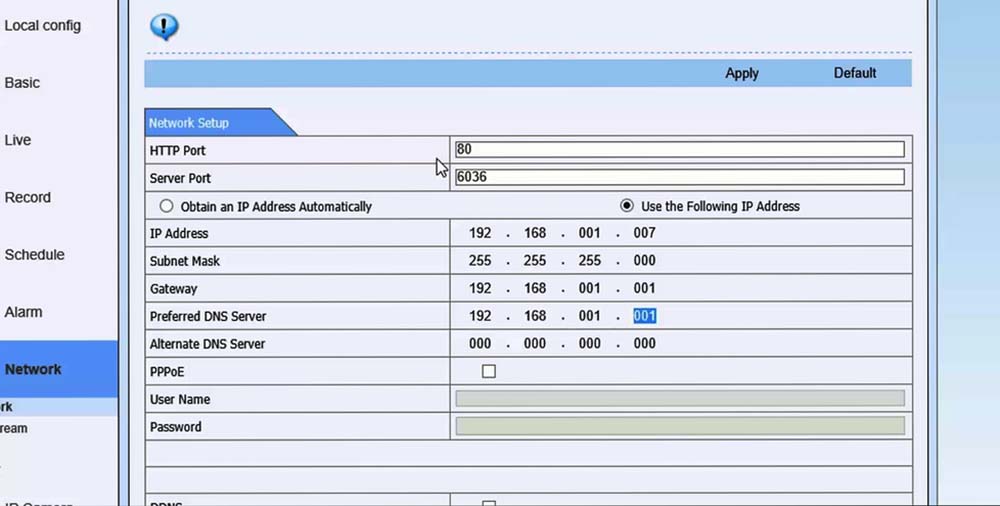The width and height of the screenshot is (1000, 506).
Task: Click the Alternate DNS Server label
Action: [207, 344]
